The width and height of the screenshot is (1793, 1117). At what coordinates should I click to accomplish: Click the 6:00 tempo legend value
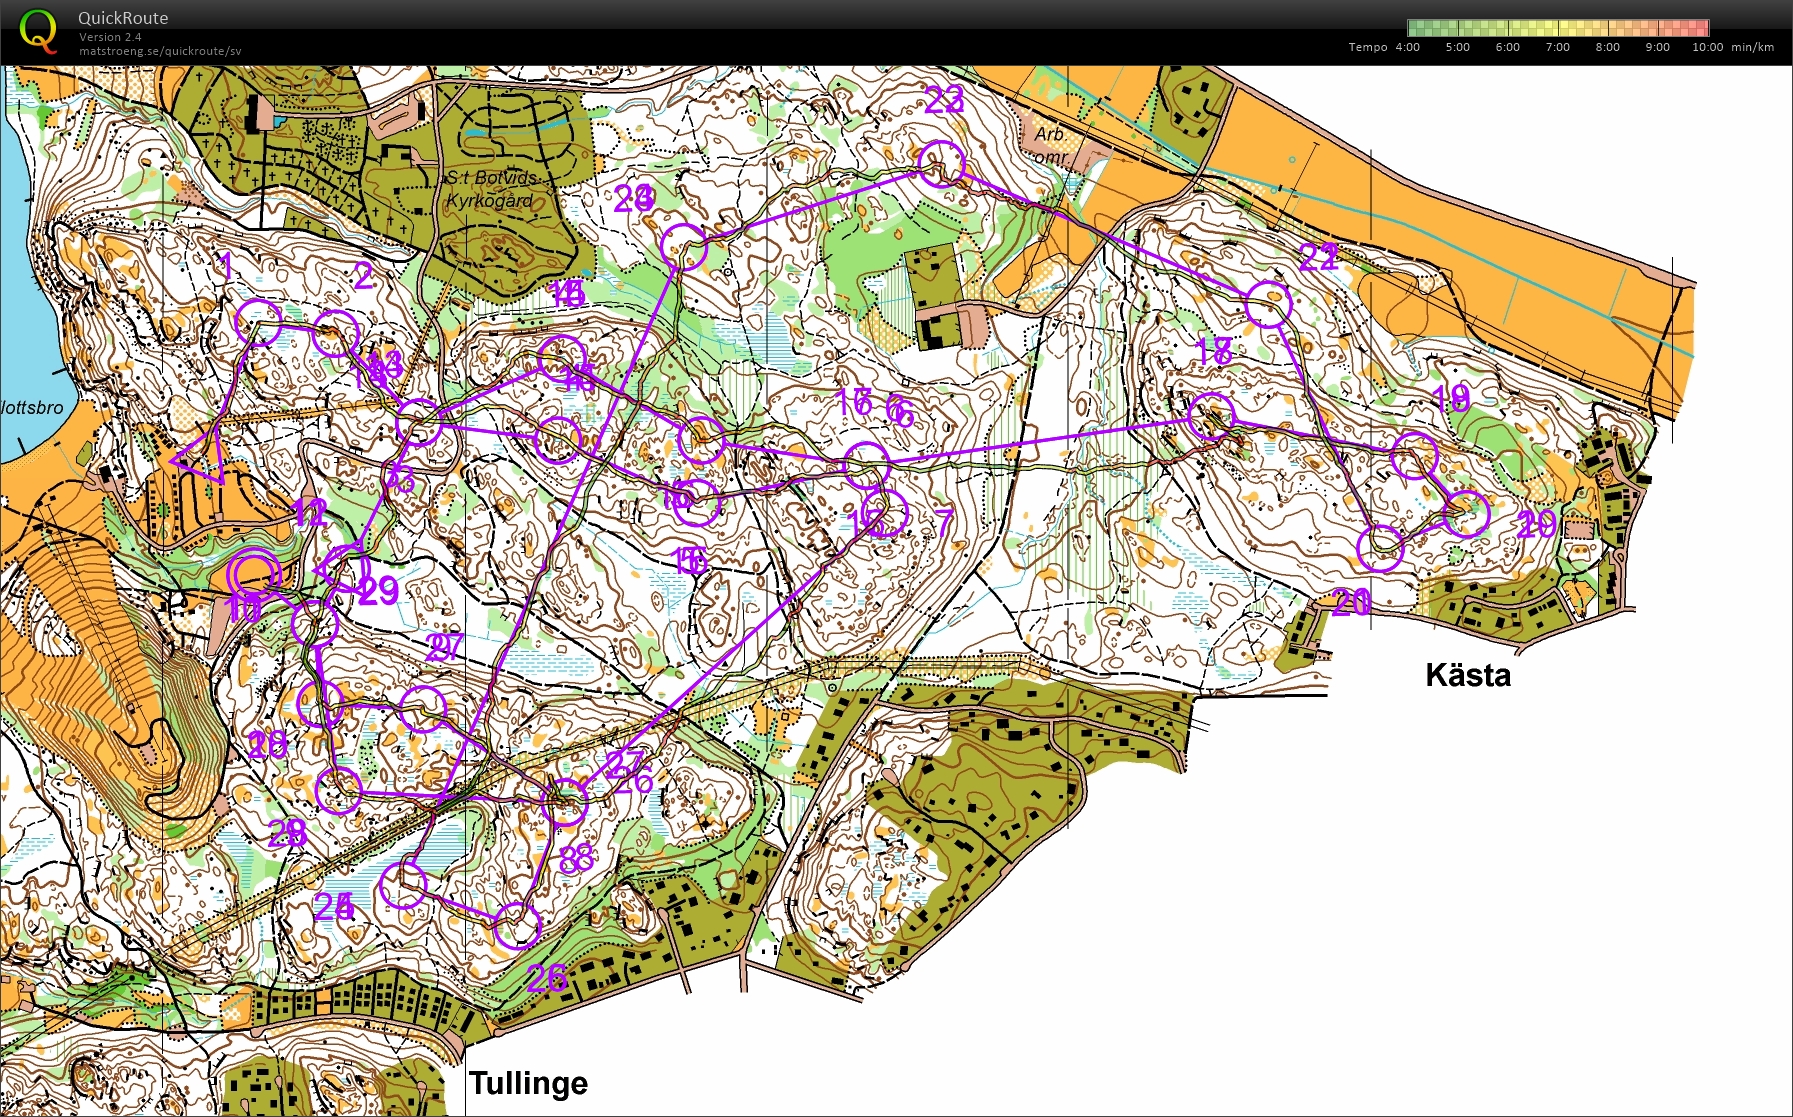tap(1507, 47)
